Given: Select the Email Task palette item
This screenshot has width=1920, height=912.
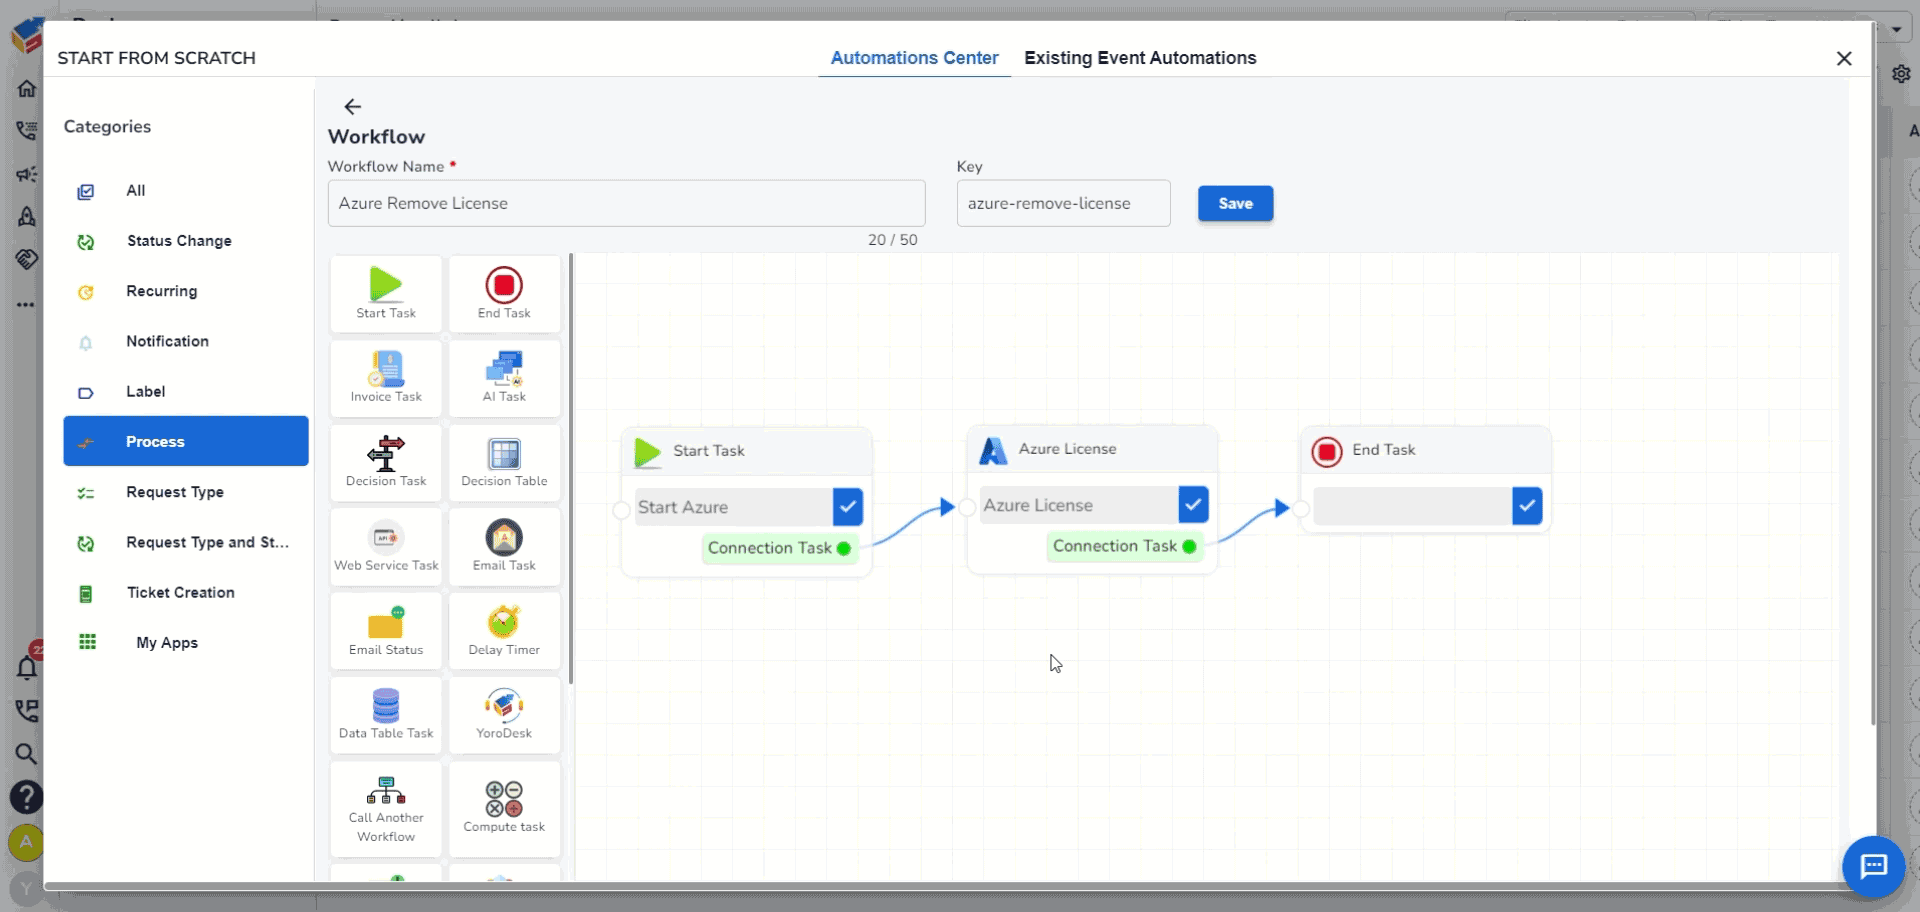Looking at the screenshot, I should [504, 546].
